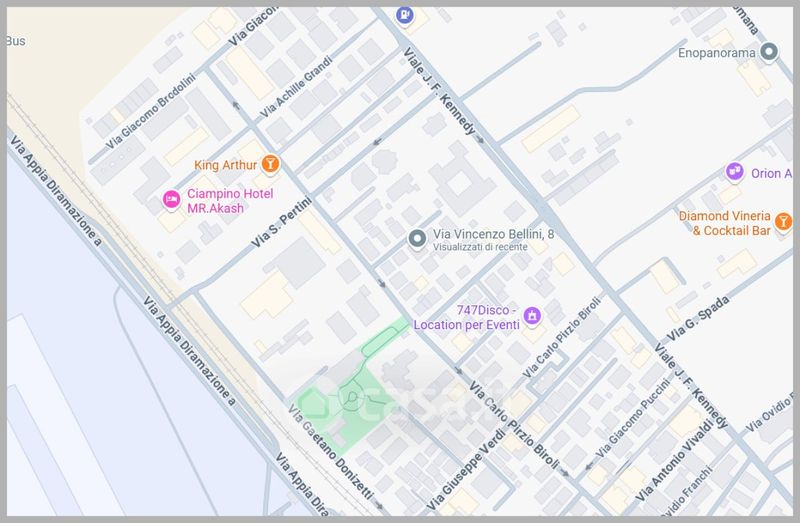Image resolution: width=800 pixels, height=523 pixels.
Task: Open the King Arthur place label
Action: 226,165
